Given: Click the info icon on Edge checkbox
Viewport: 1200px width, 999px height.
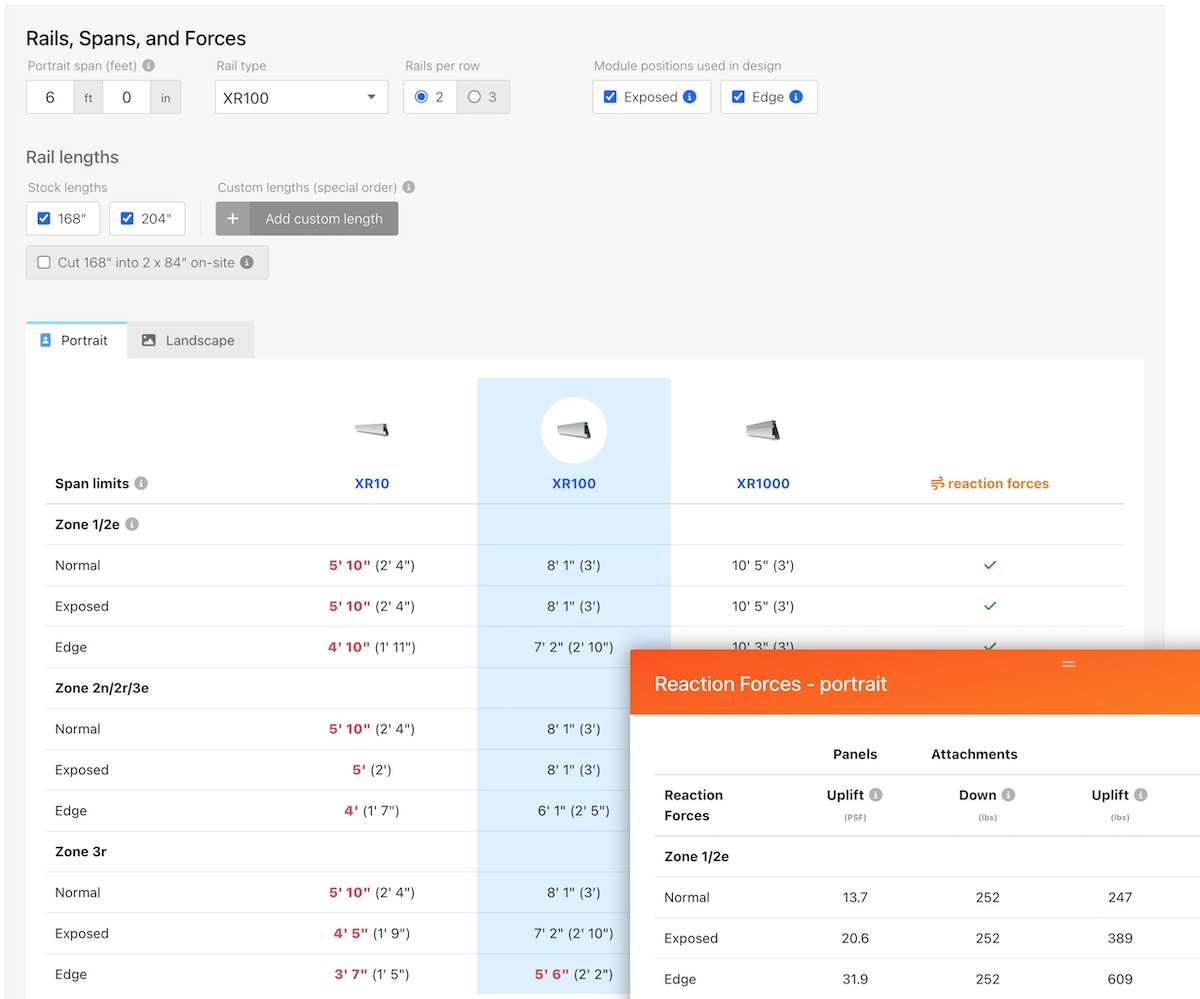Looking at the screenshot, I should [796, 97].
